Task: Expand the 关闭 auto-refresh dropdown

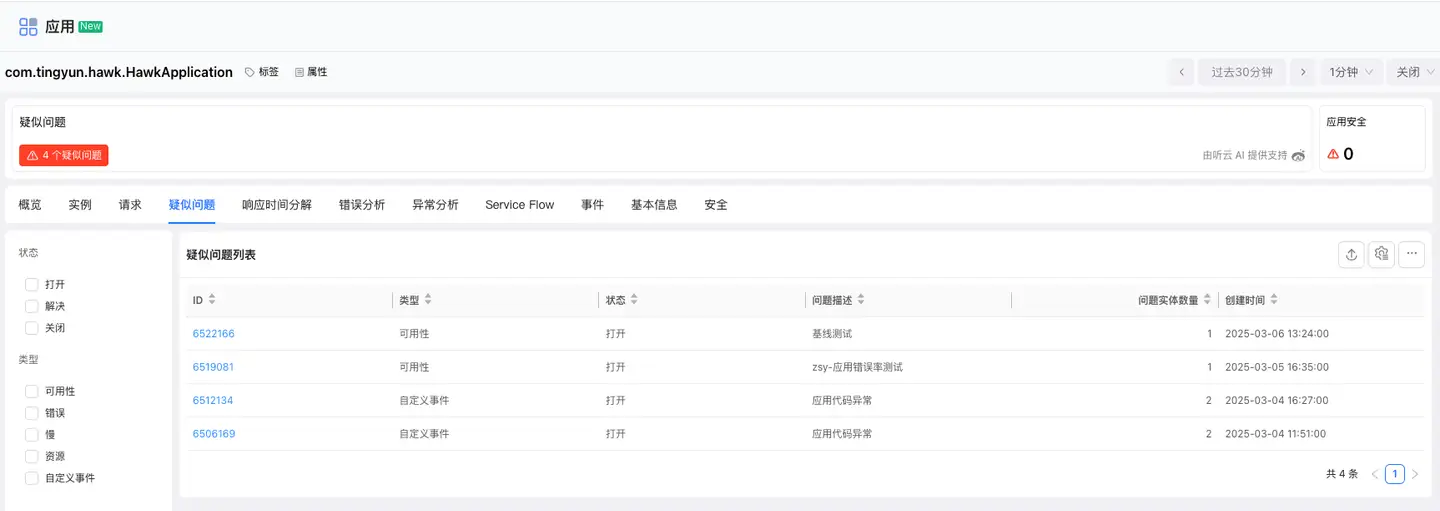Action: pos(1414,72)
